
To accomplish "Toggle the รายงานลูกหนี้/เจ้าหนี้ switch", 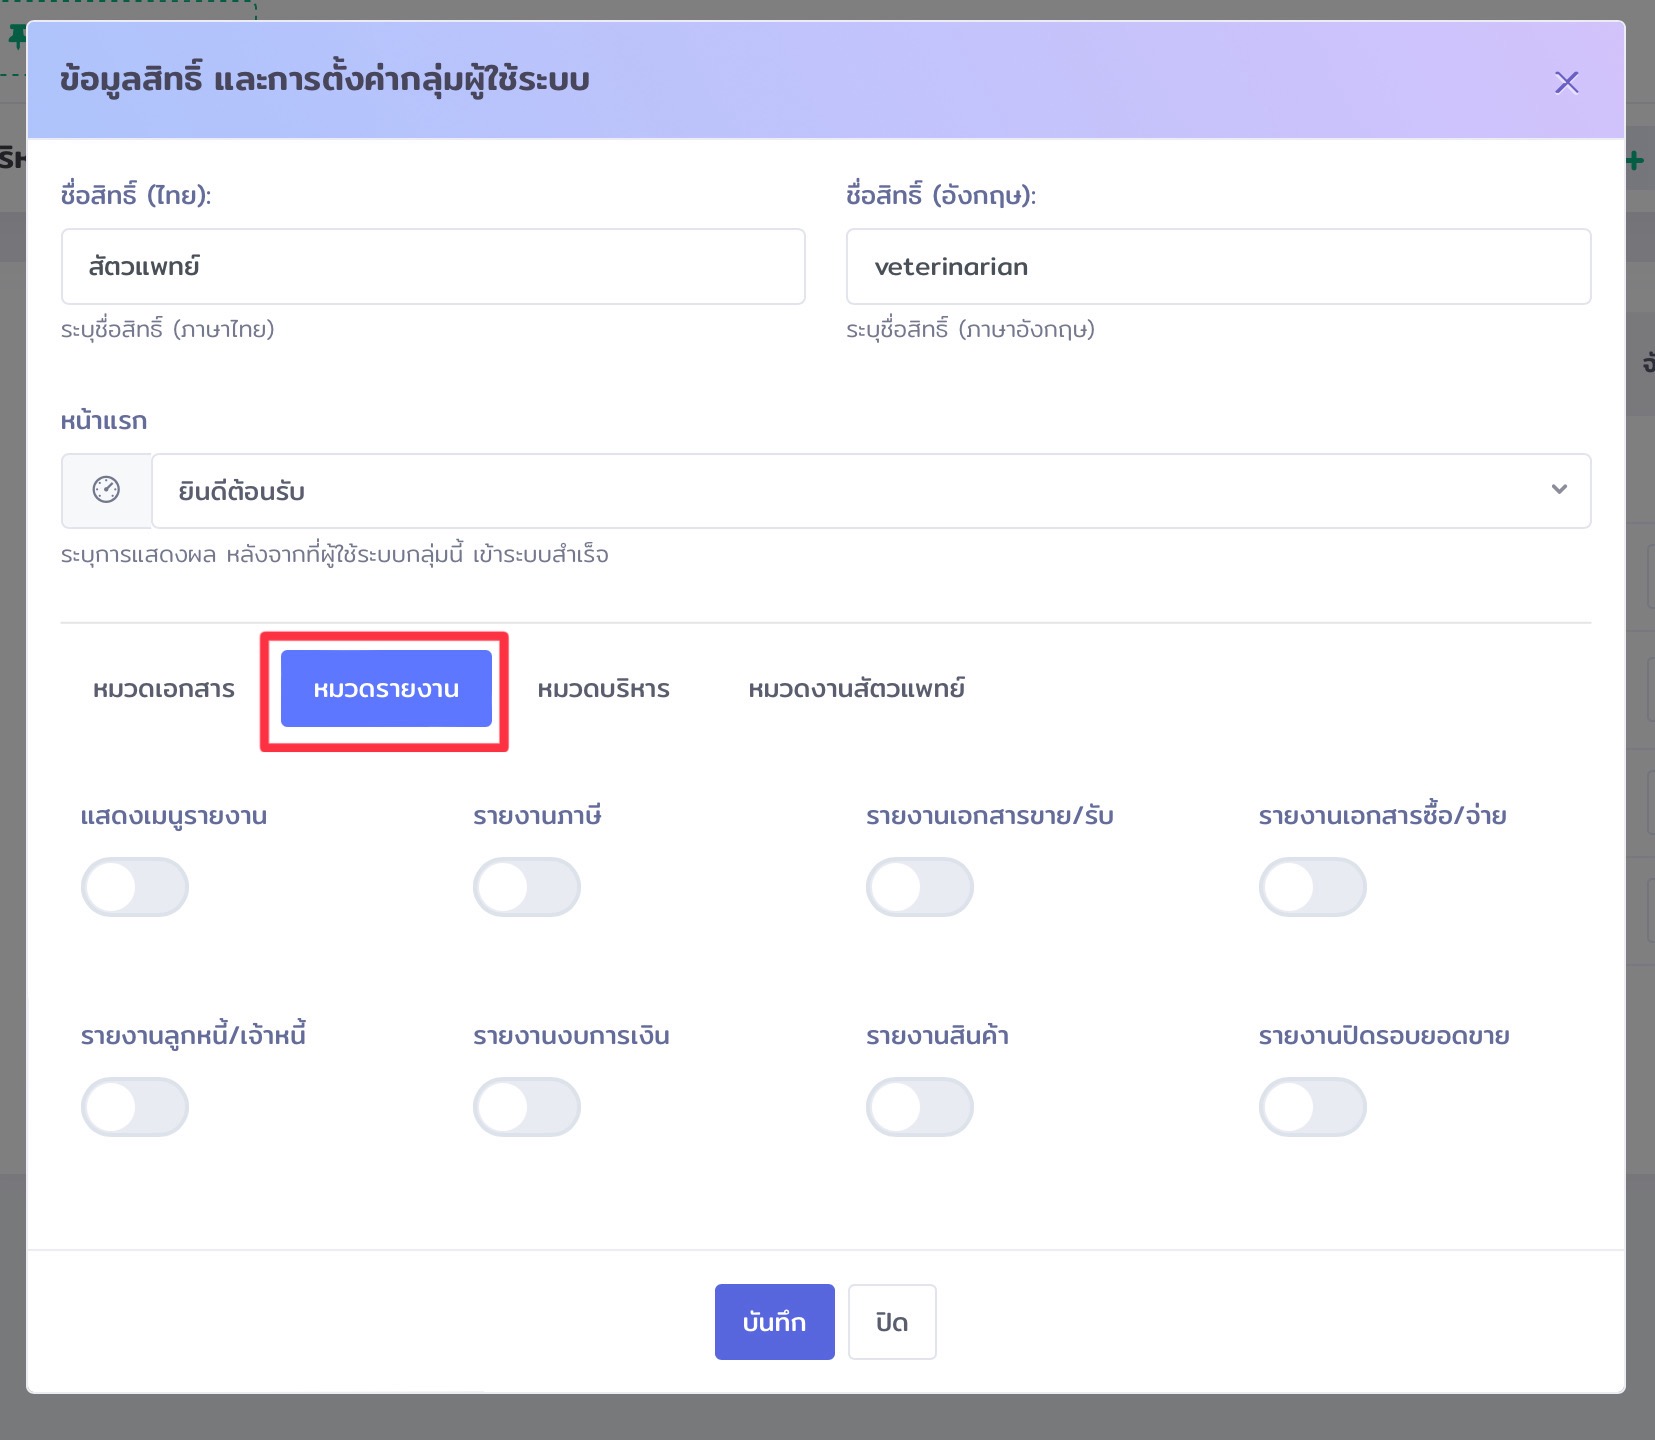I will click(x=135, y=1107).
